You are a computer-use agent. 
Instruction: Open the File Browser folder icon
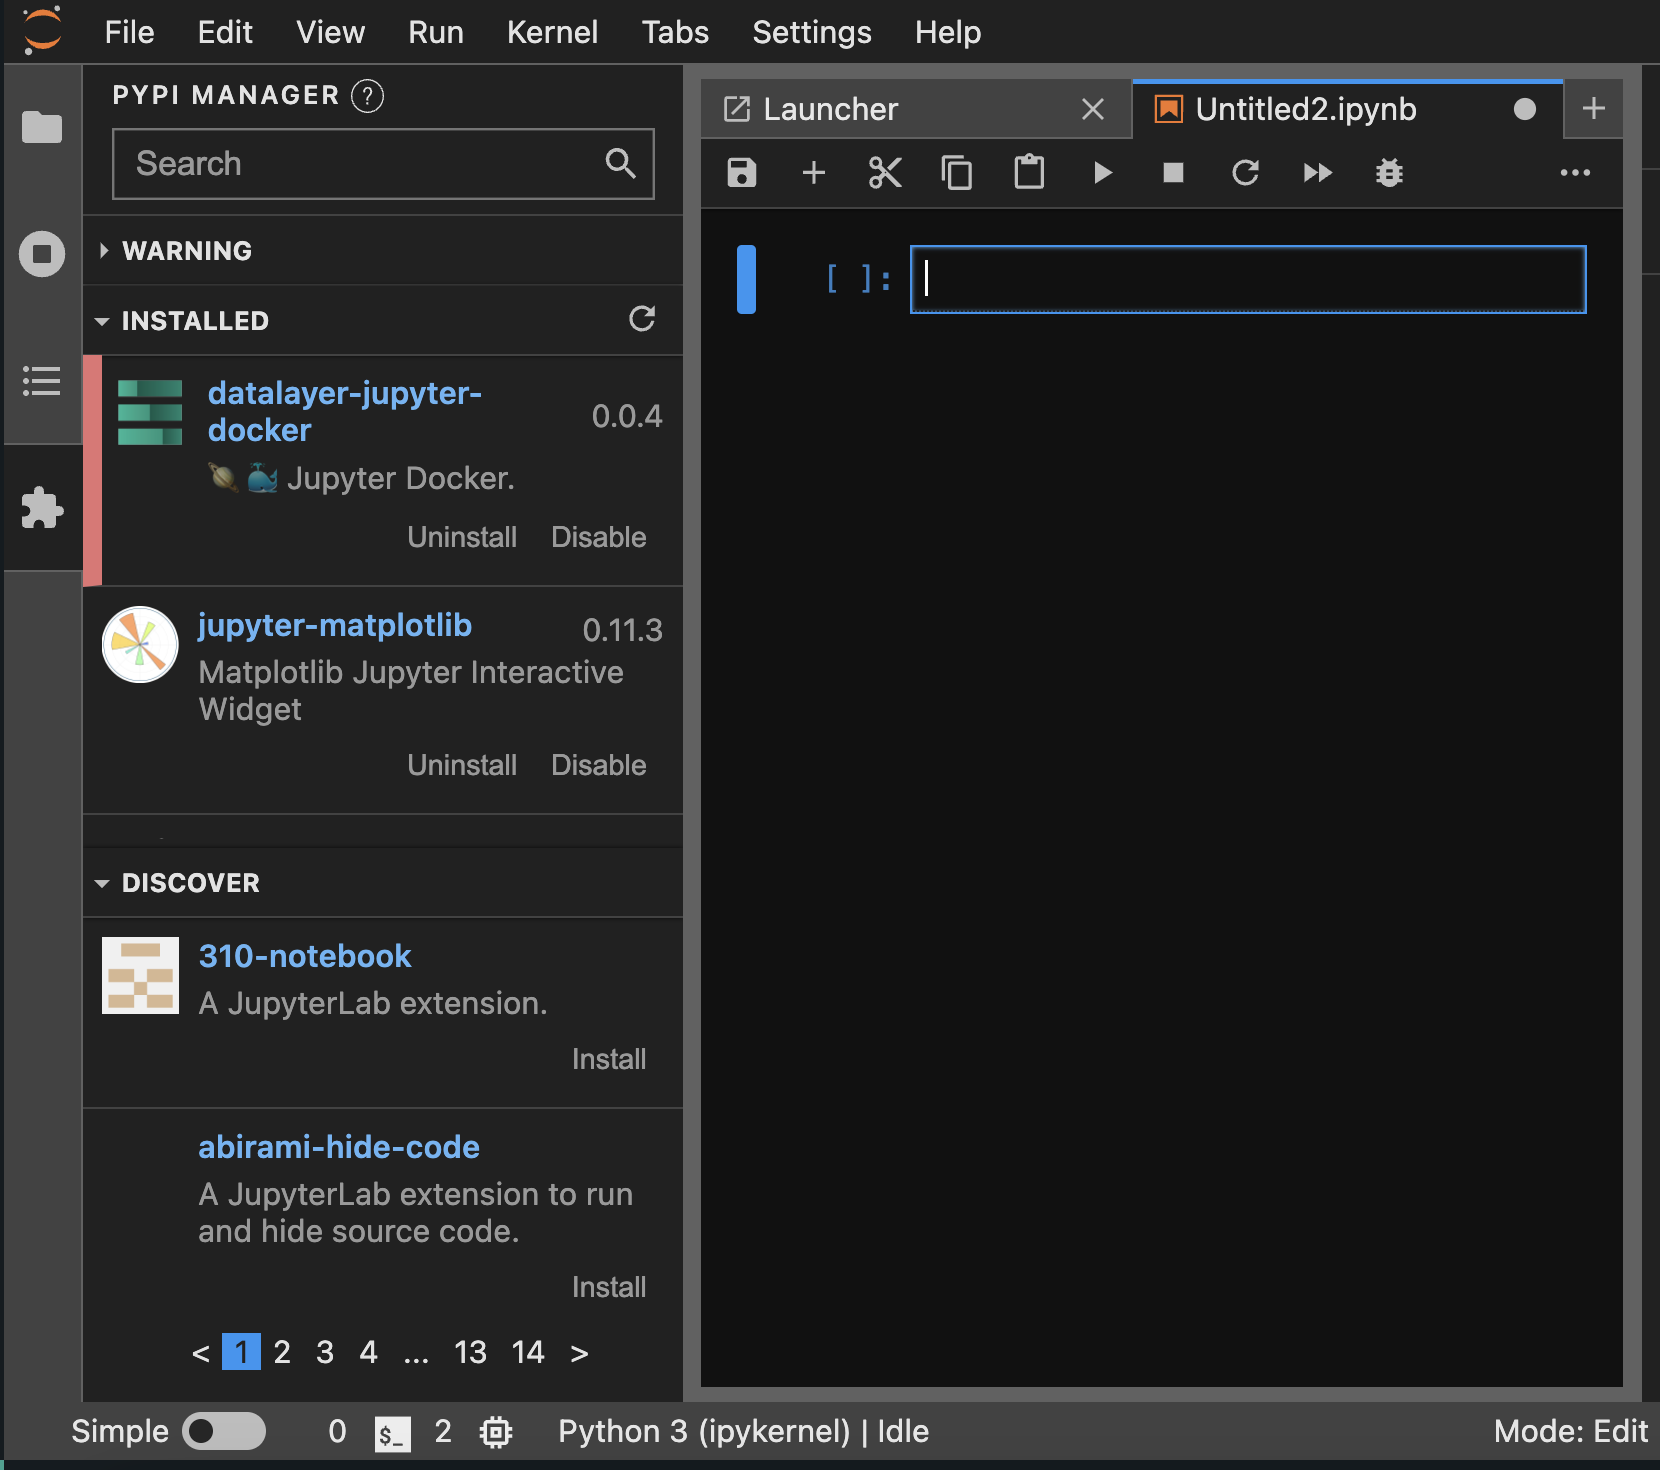pyautogui.click(x=42, y=127)
